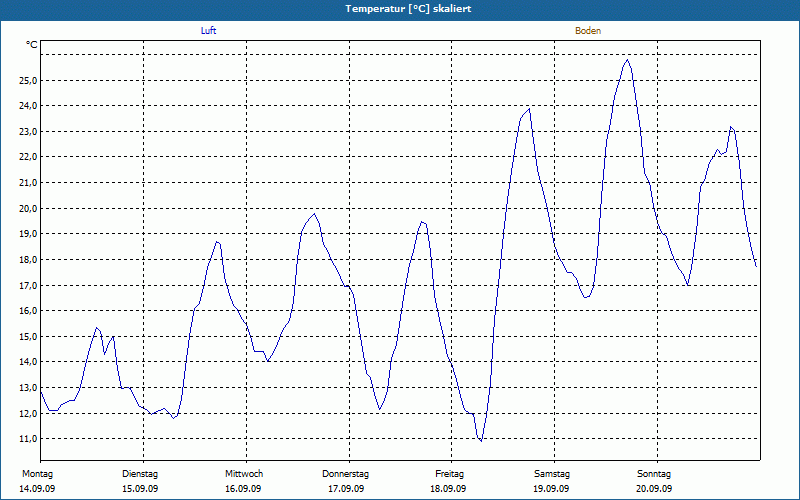Select the 21,0 y-axis value

[28, 183]
